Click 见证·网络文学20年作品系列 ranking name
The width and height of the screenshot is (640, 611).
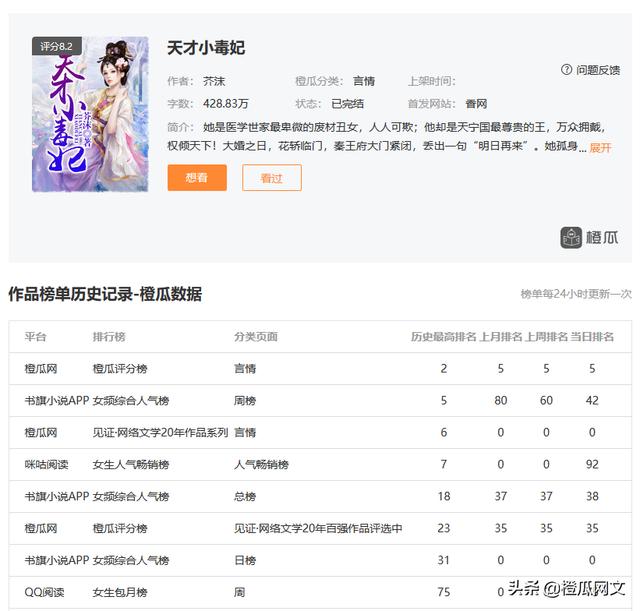click(160, 432)
